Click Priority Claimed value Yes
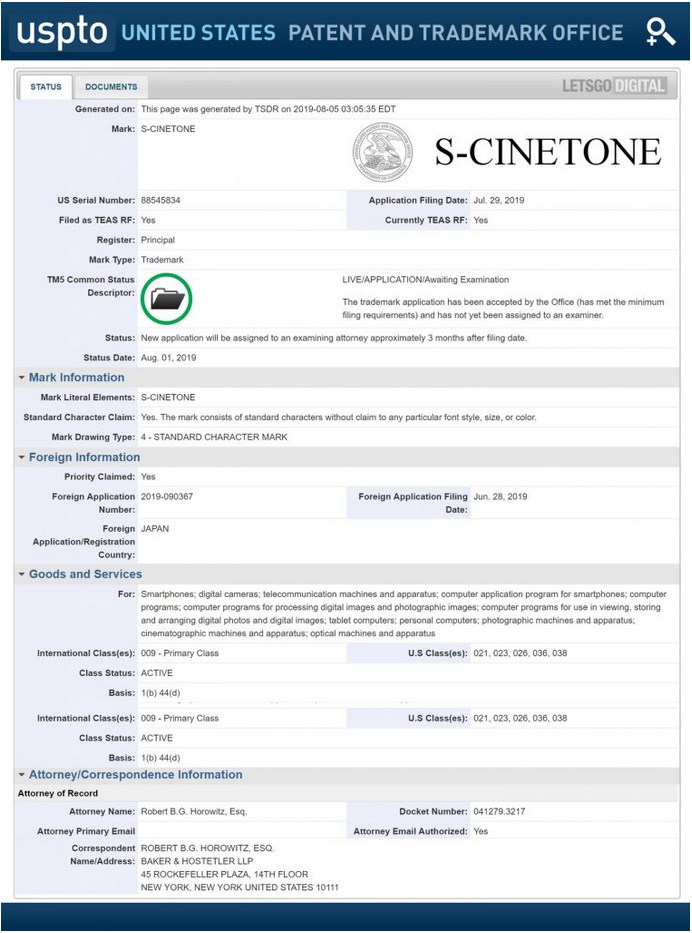692x933 pixels. (148, 477)
